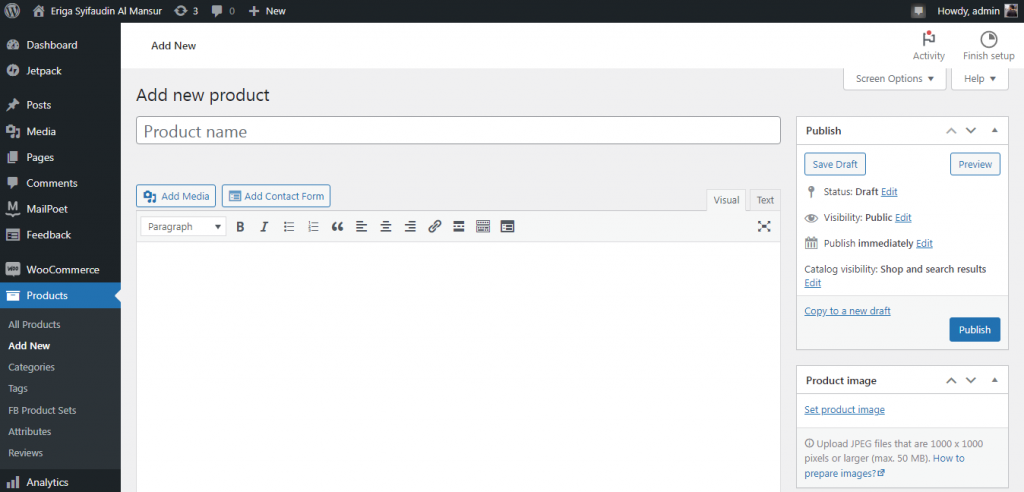
Task: Open Categories in the Products submenu
Action: pyautogui.click(x=31, y=367)
